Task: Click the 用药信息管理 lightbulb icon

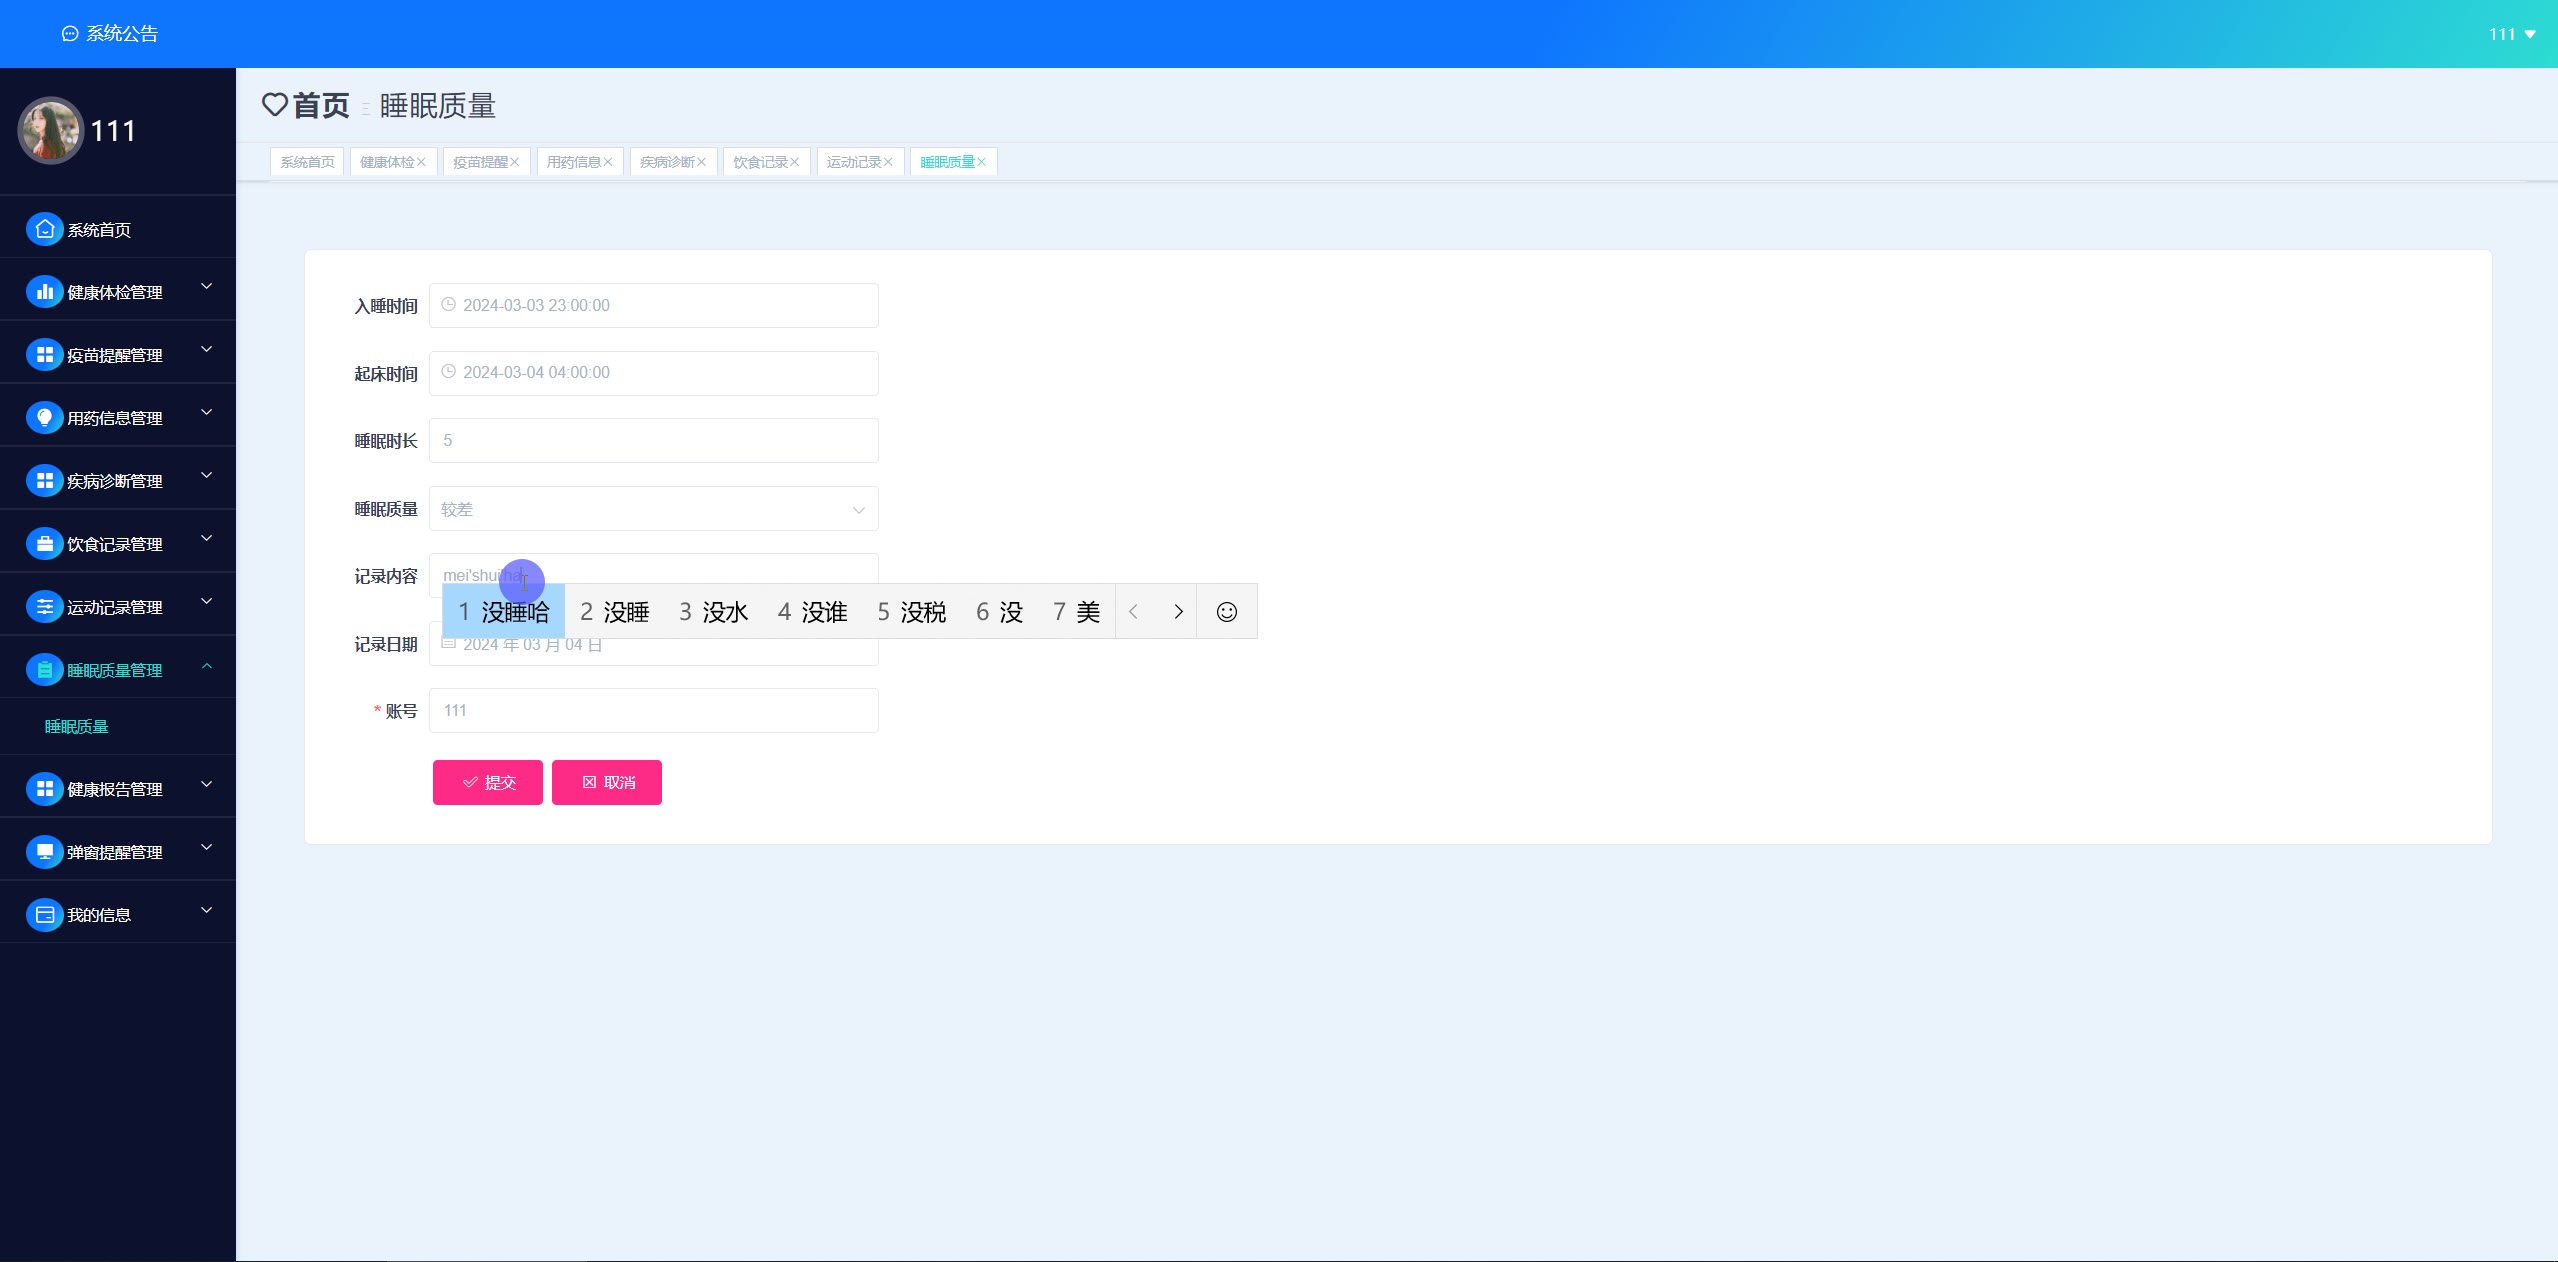Action: (44, 418)
